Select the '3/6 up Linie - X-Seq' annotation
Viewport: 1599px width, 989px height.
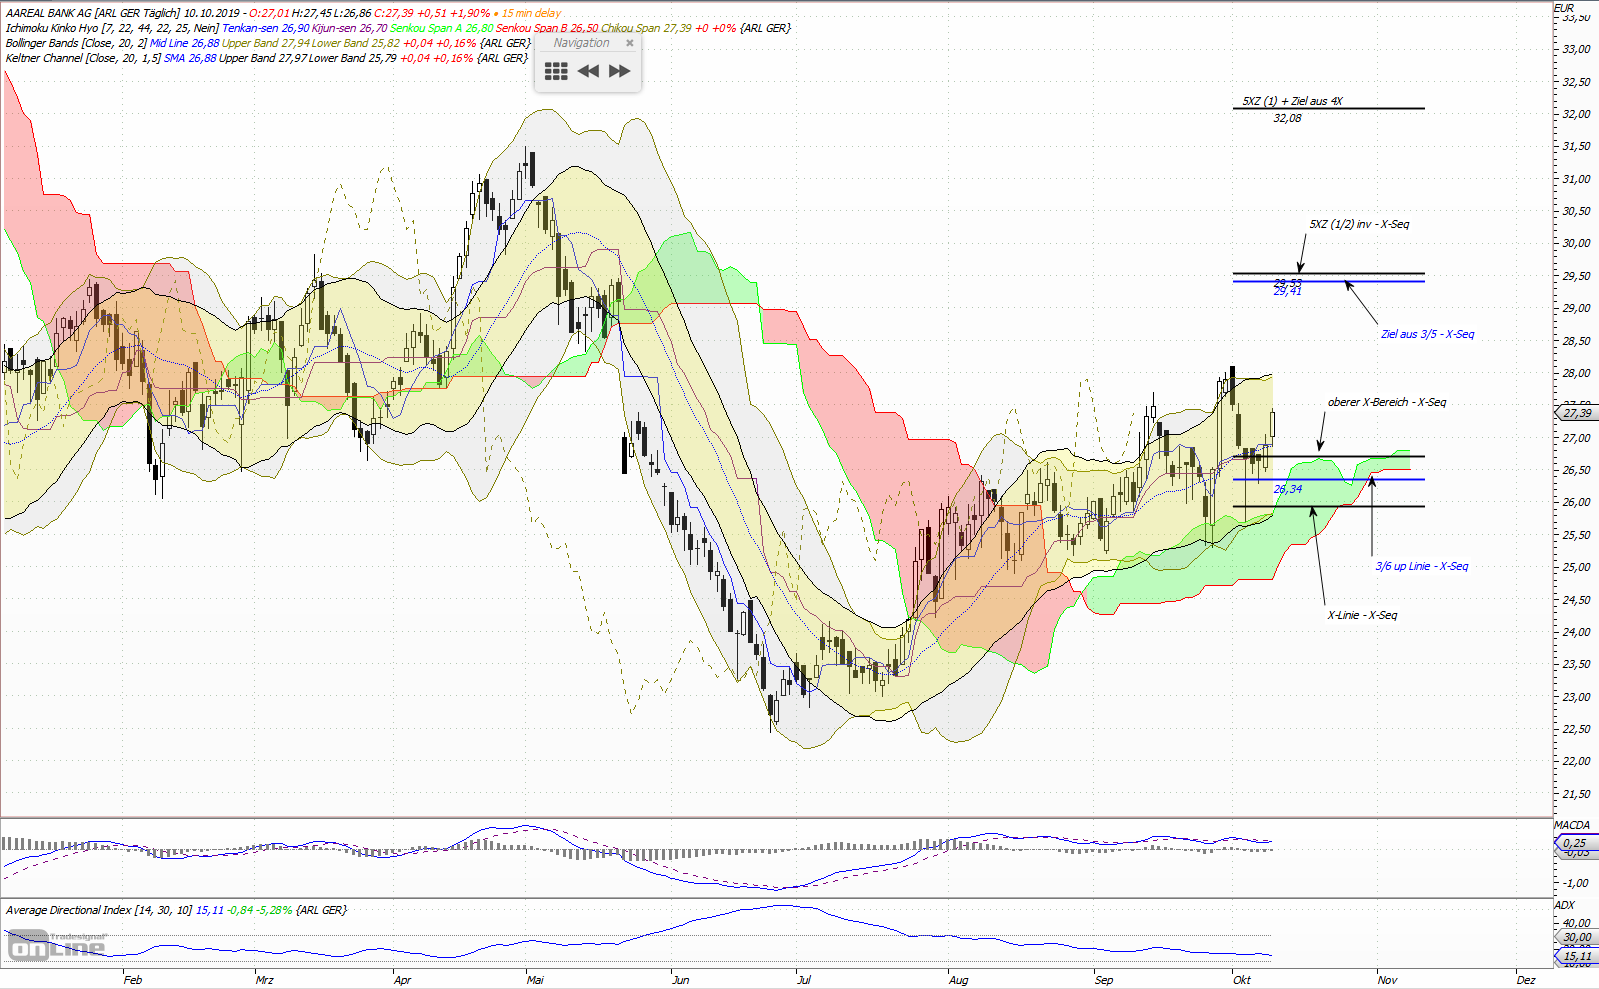[1421, 566]
